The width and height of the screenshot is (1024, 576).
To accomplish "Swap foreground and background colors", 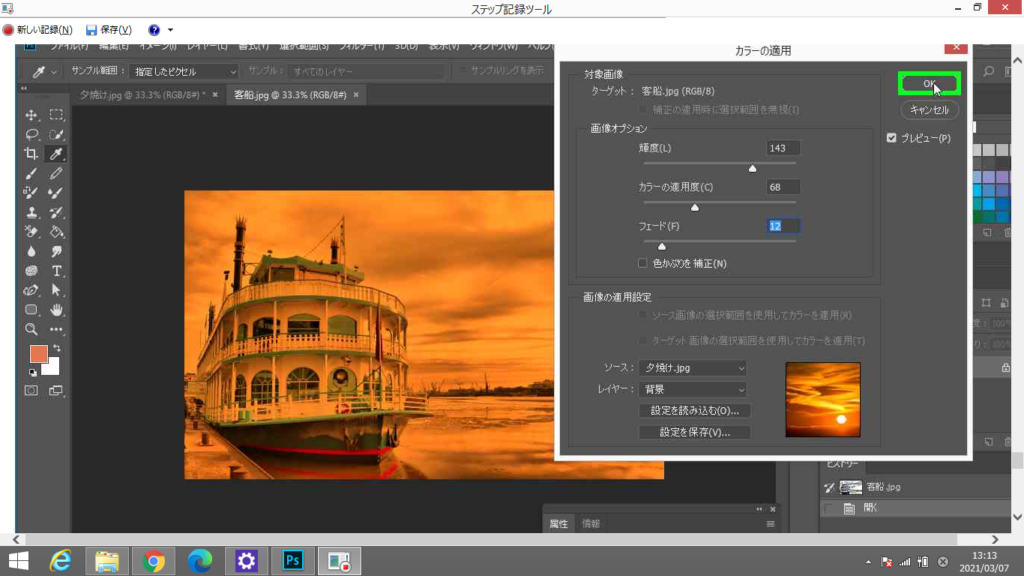I will tap(57, 348).
